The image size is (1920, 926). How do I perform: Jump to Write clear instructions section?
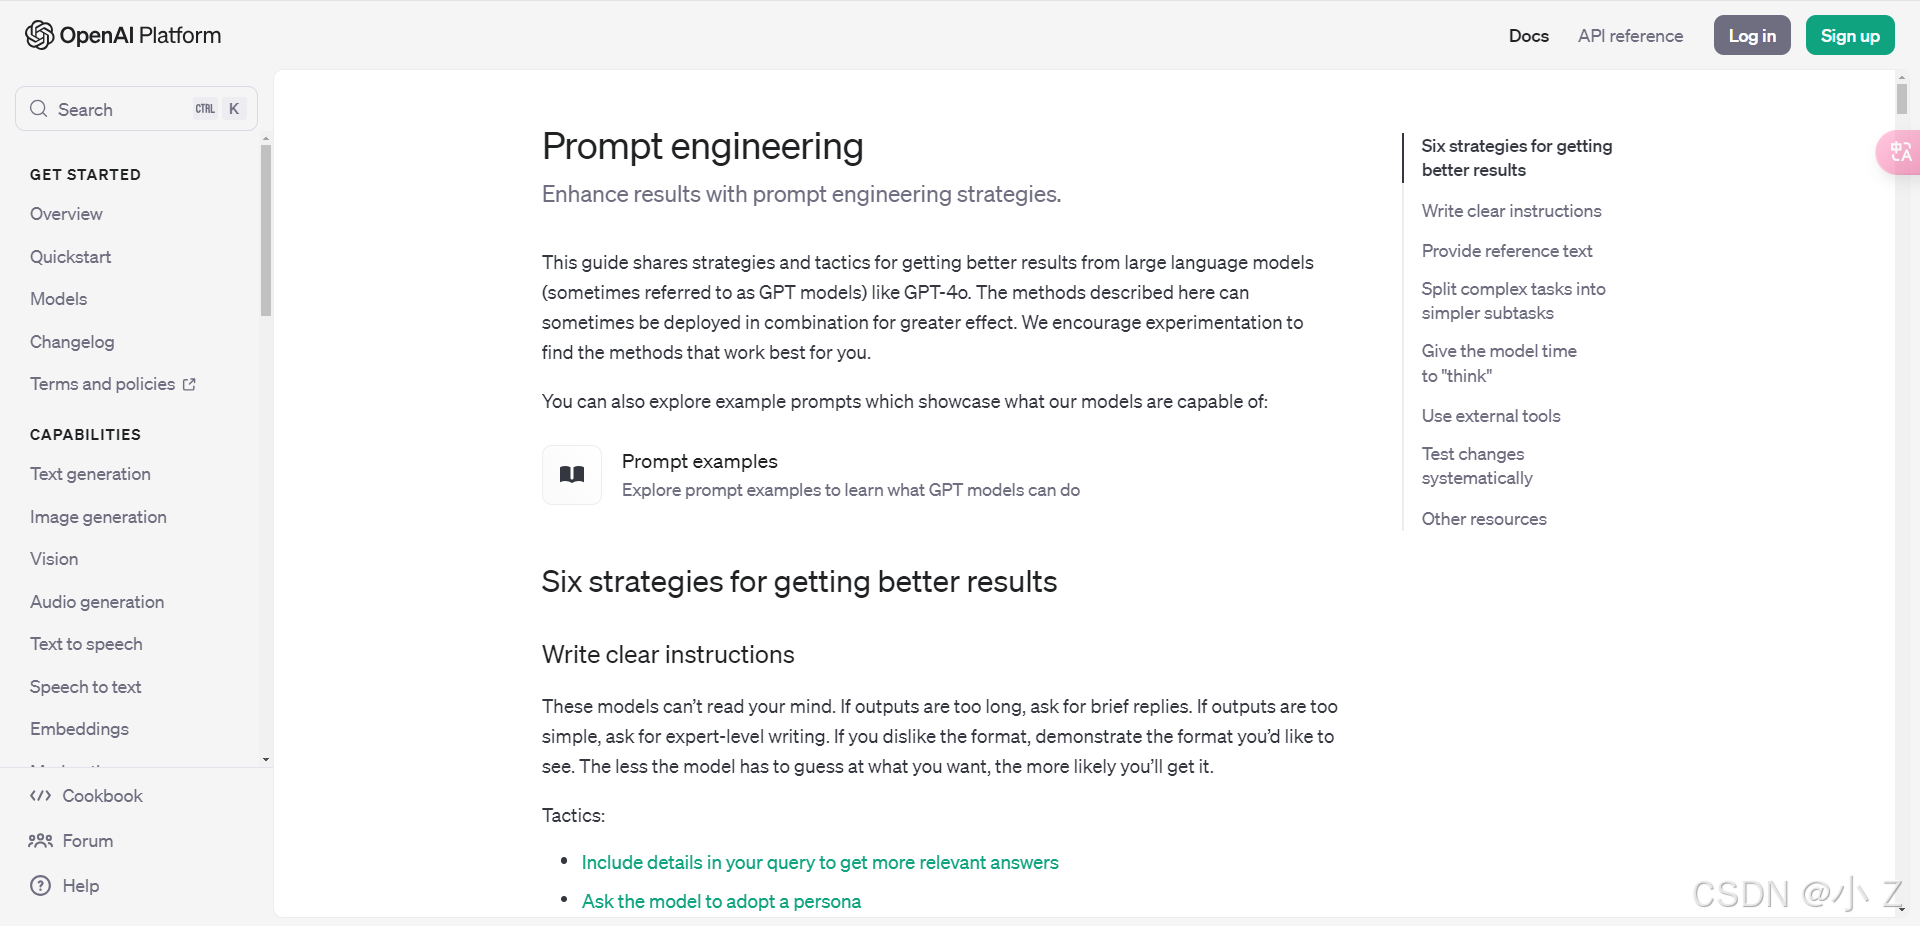pyautogui.click(x=1511, y=211)
